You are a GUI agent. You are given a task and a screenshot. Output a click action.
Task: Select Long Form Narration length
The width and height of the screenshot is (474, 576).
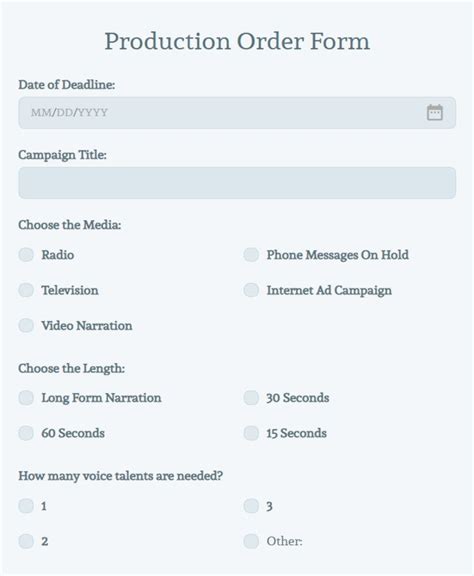[x=26, y=397]
